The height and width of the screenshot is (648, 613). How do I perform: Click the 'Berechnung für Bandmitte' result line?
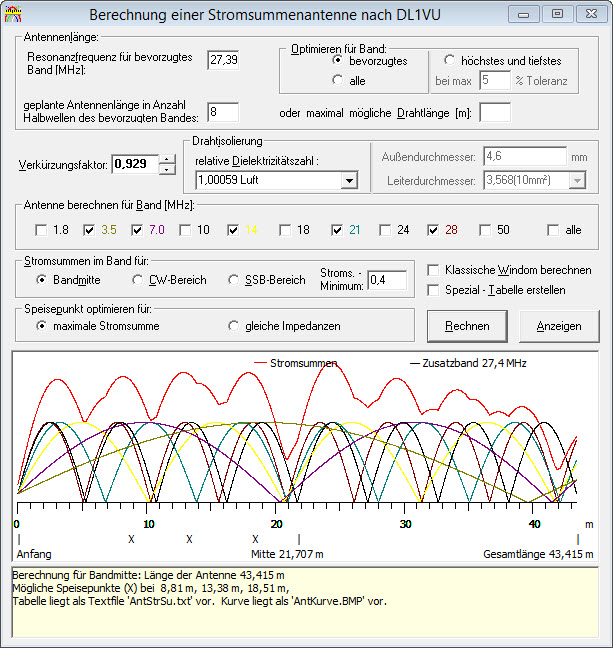pos(148,575)
